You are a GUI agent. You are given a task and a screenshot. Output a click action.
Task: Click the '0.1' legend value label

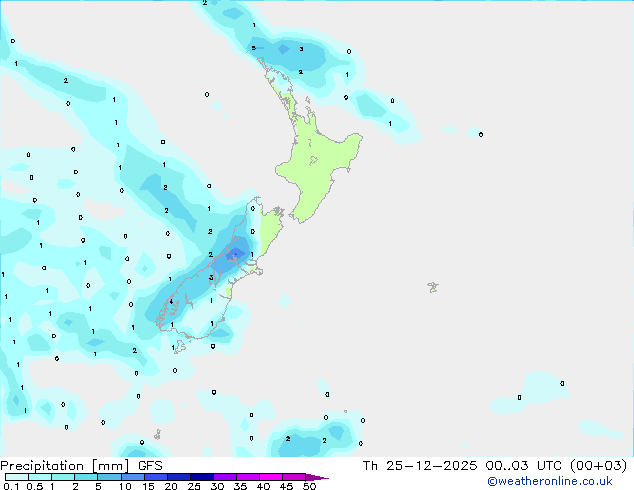click(x=11, y=486)
